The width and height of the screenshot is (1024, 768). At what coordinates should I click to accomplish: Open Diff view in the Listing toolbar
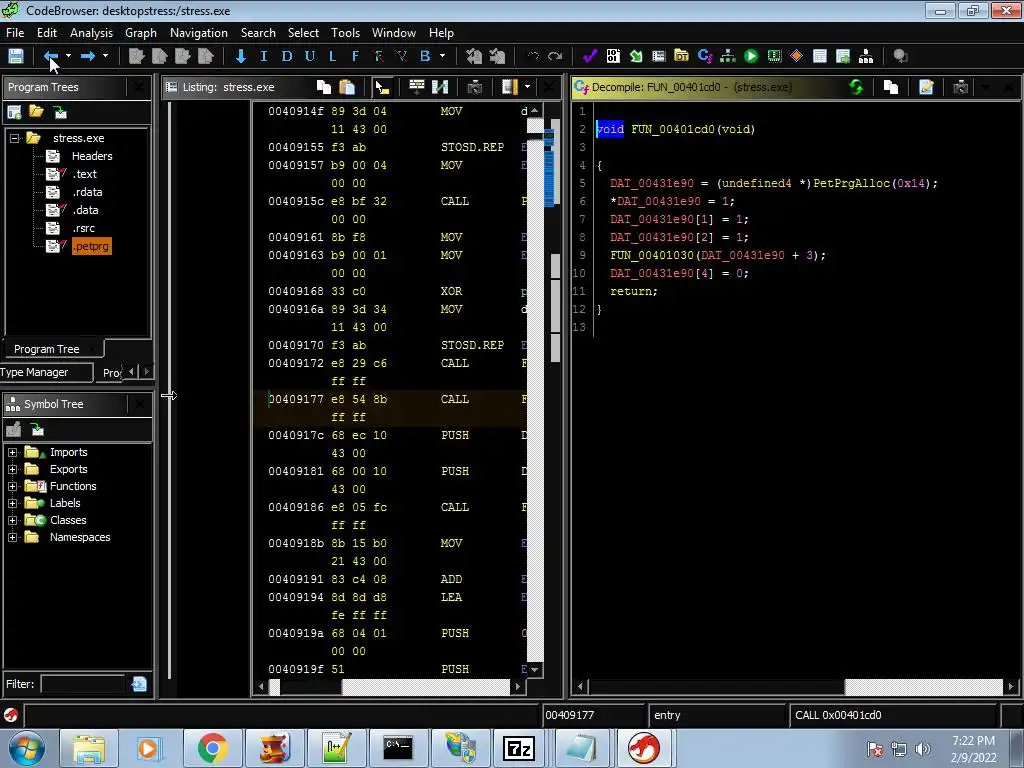[x=440, y=87]
